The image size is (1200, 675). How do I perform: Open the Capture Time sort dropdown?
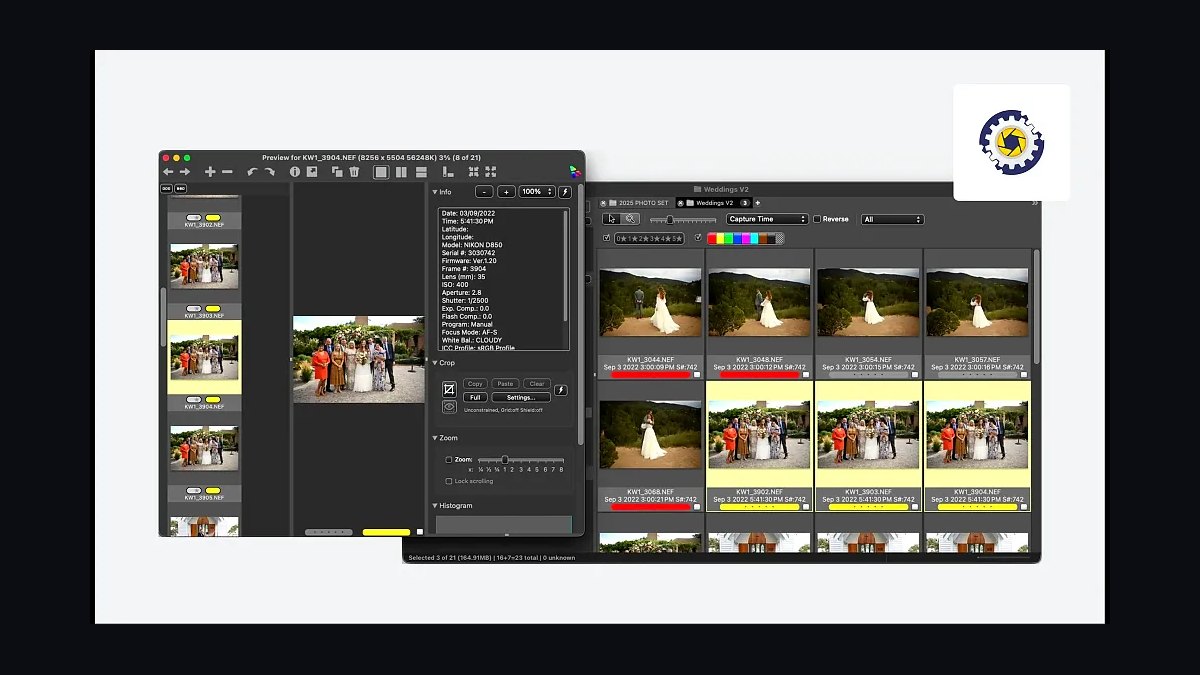point(767,219)
